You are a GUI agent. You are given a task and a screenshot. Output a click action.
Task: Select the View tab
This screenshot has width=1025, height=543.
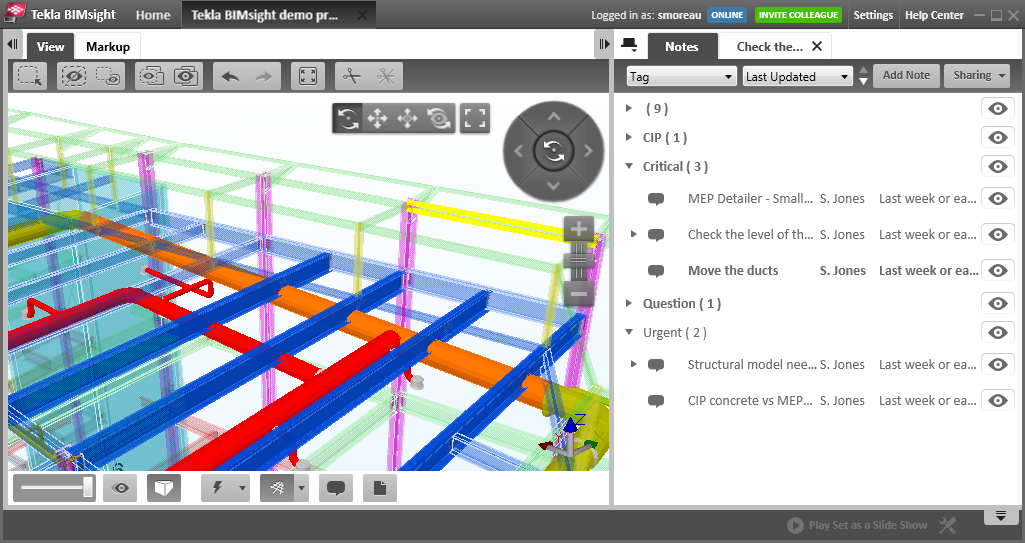click(50, 46)
